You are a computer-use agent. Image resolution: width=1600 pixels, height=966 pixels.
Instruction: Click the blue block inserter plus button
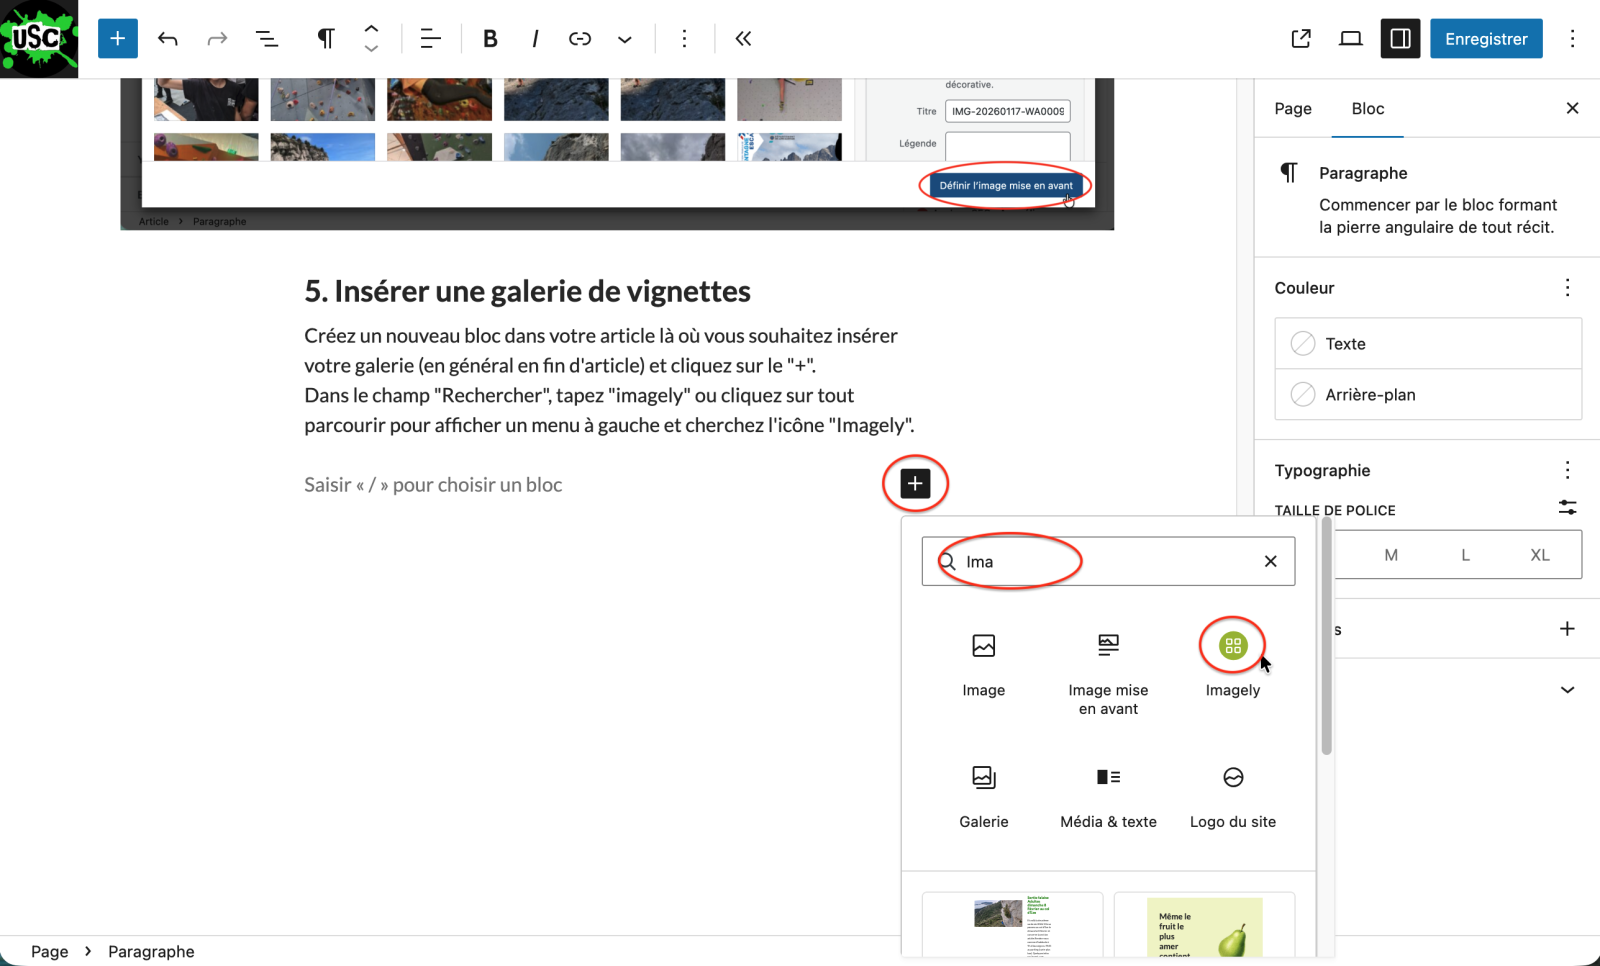pos(117,39)
